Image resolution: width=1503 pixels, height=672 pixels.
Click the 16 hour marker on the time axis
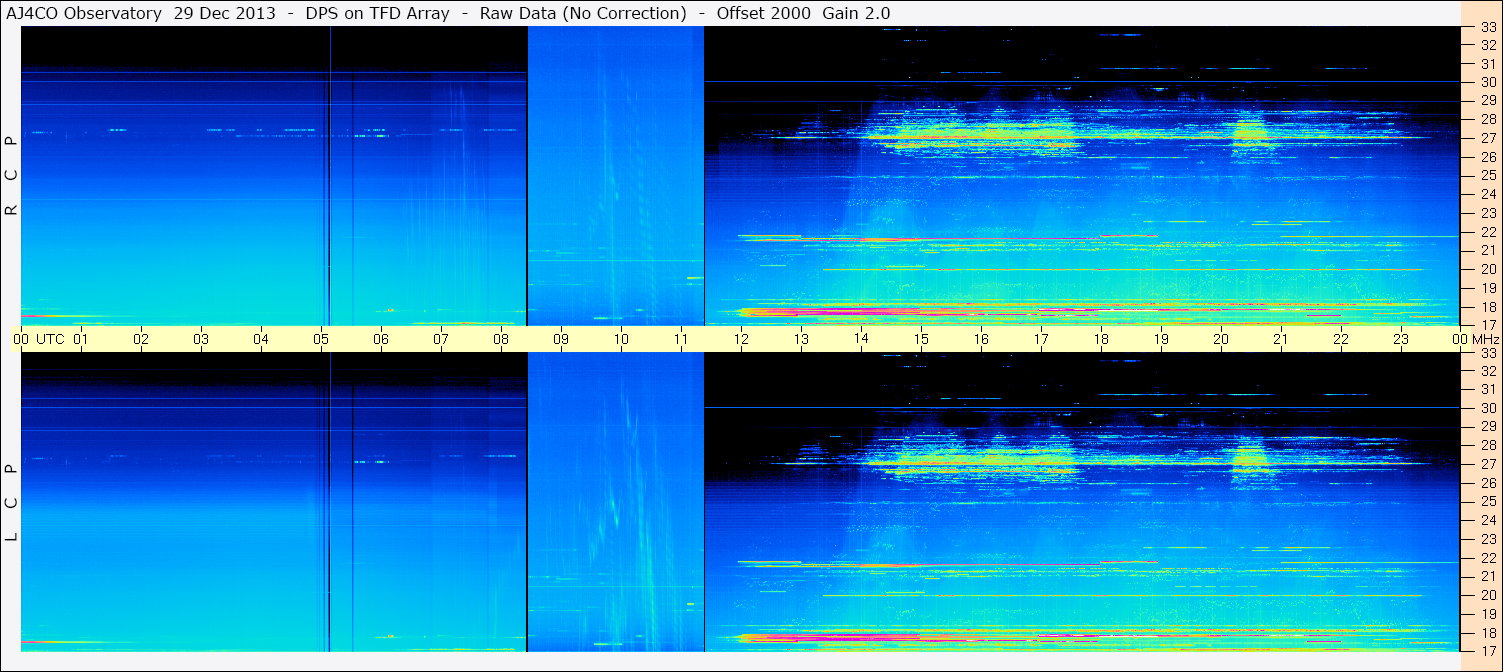[981, 339]
